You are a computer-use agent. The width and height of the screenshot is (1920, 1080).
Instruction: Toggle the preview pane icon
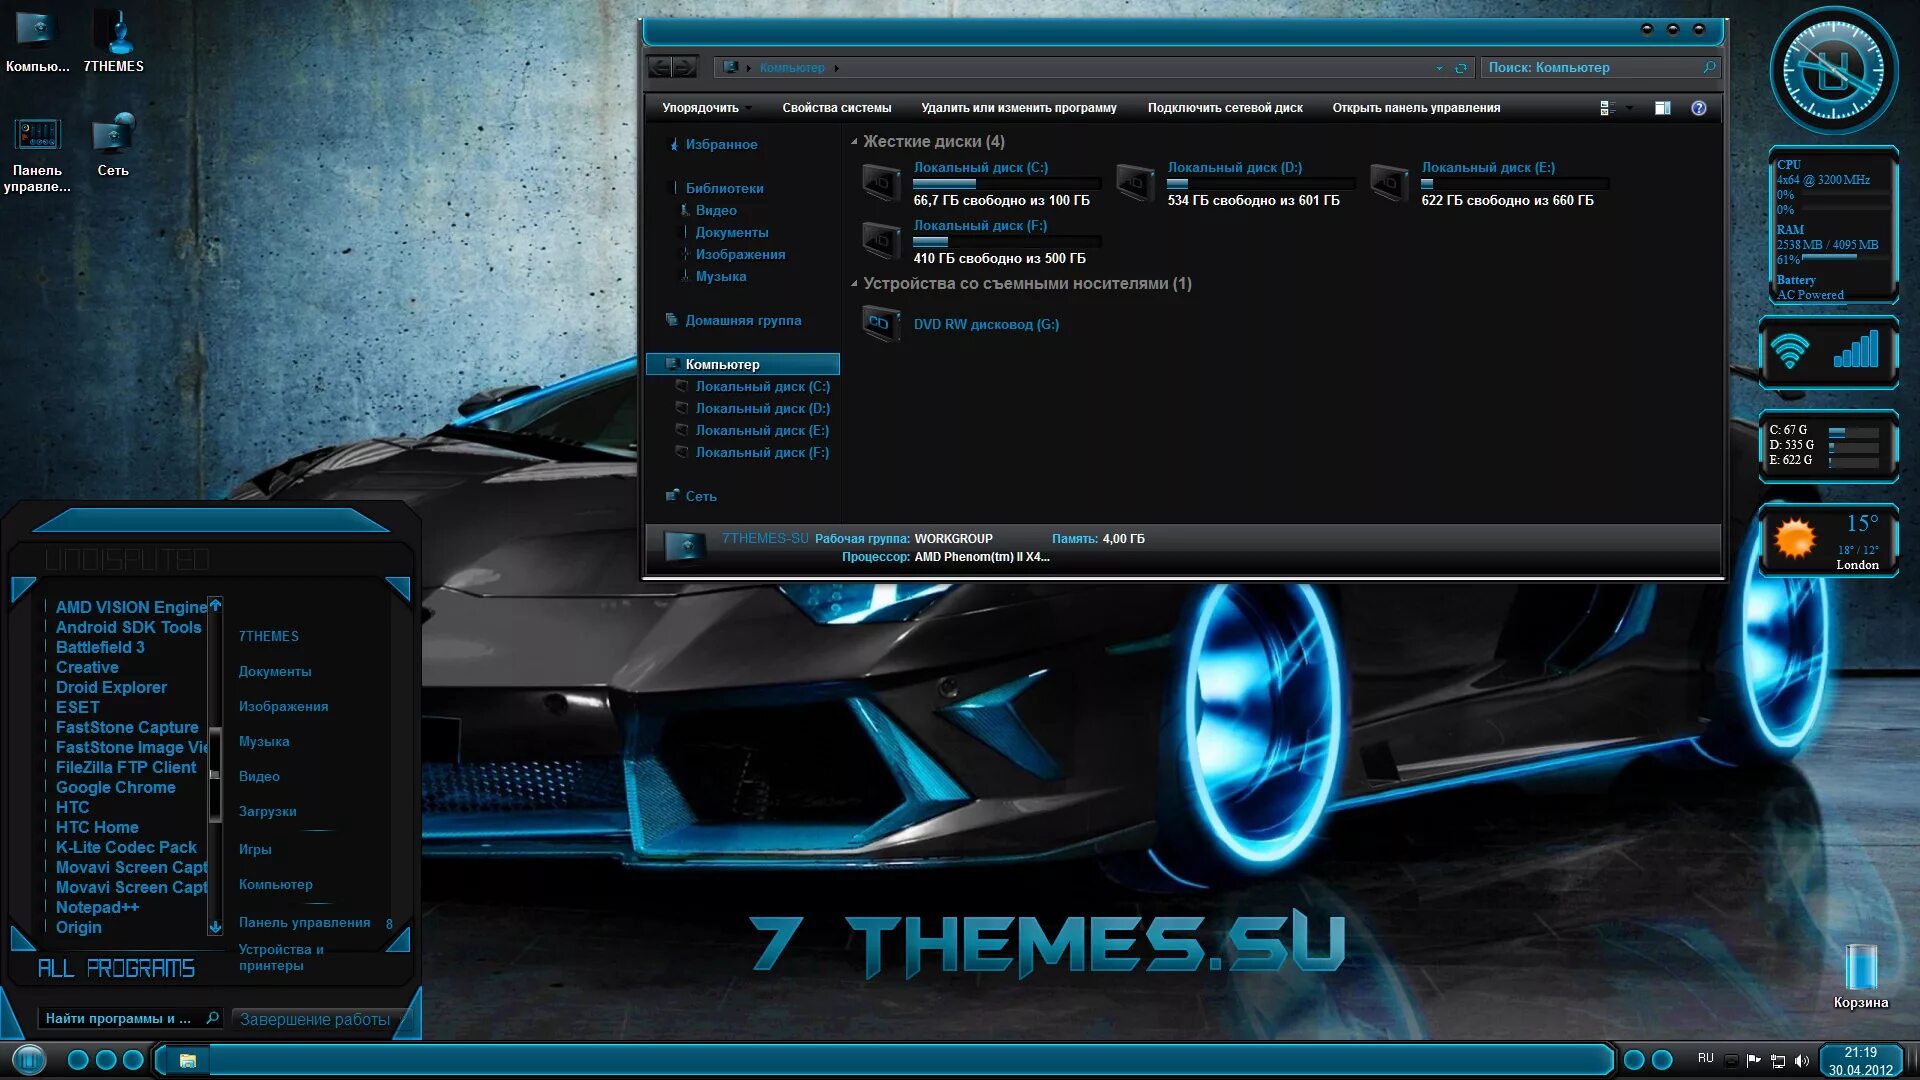pos(1662,108)
